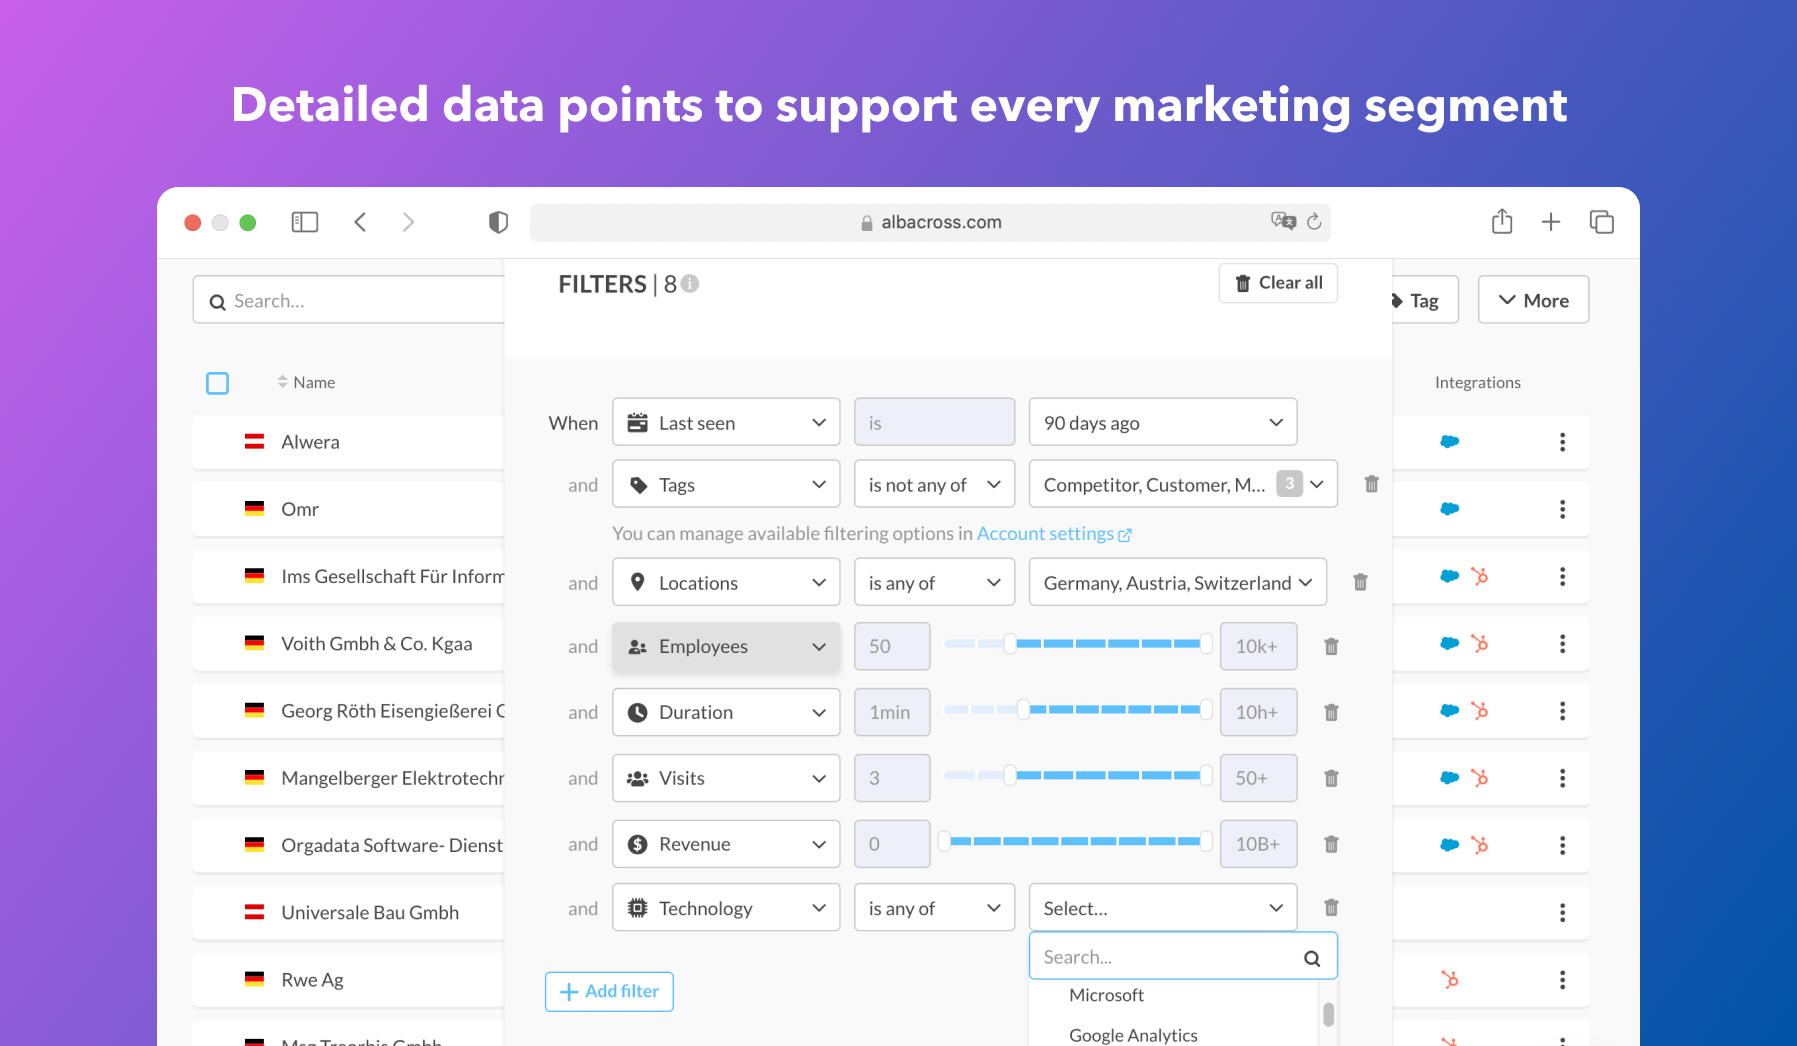Click the Clear all button

pos(1278,283)
